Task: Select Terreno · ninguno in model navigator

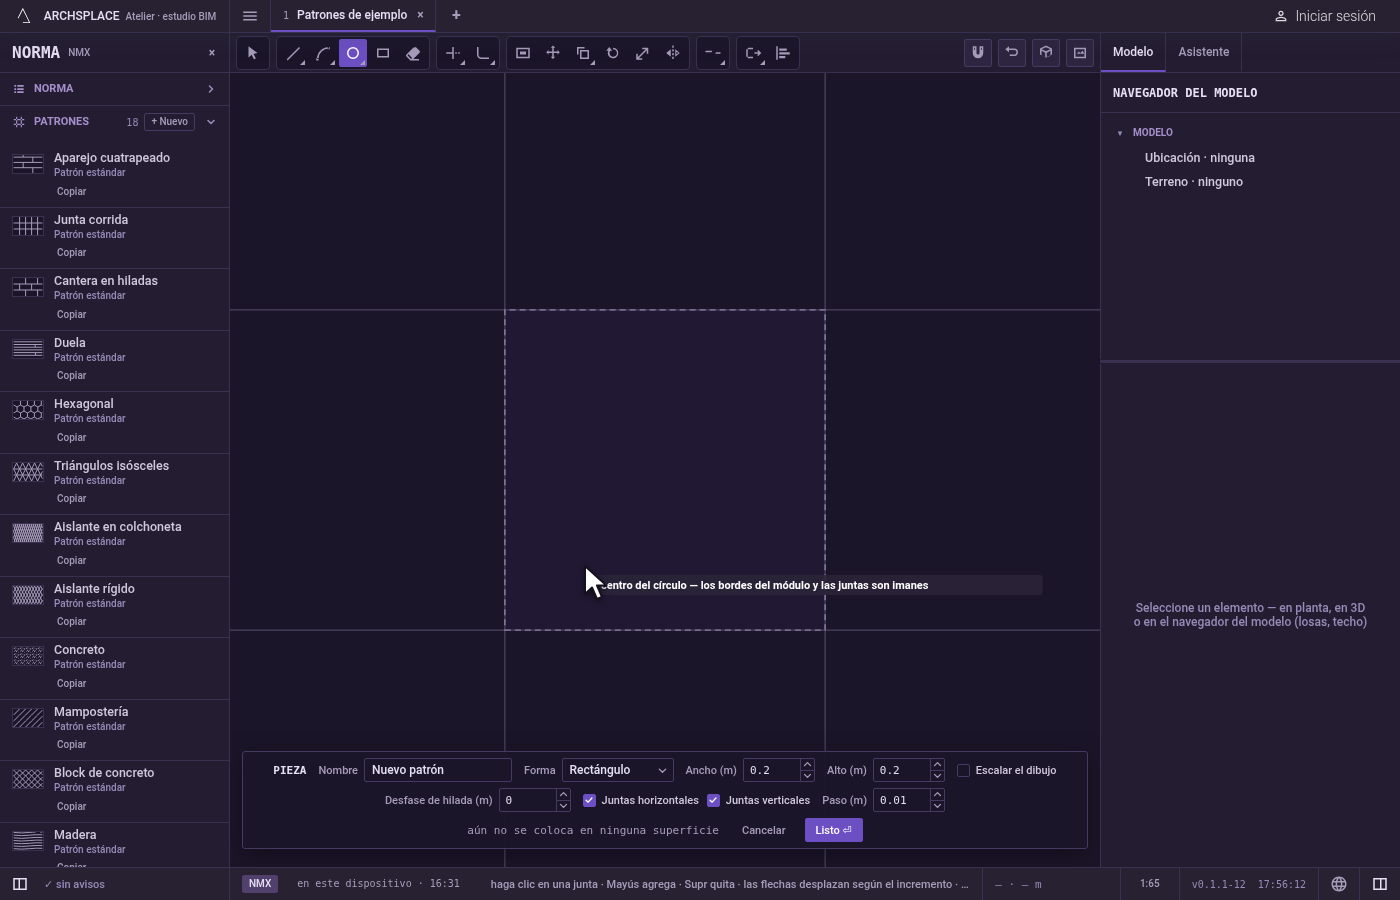Action: pyautogui.click(x=1194, y=182)
